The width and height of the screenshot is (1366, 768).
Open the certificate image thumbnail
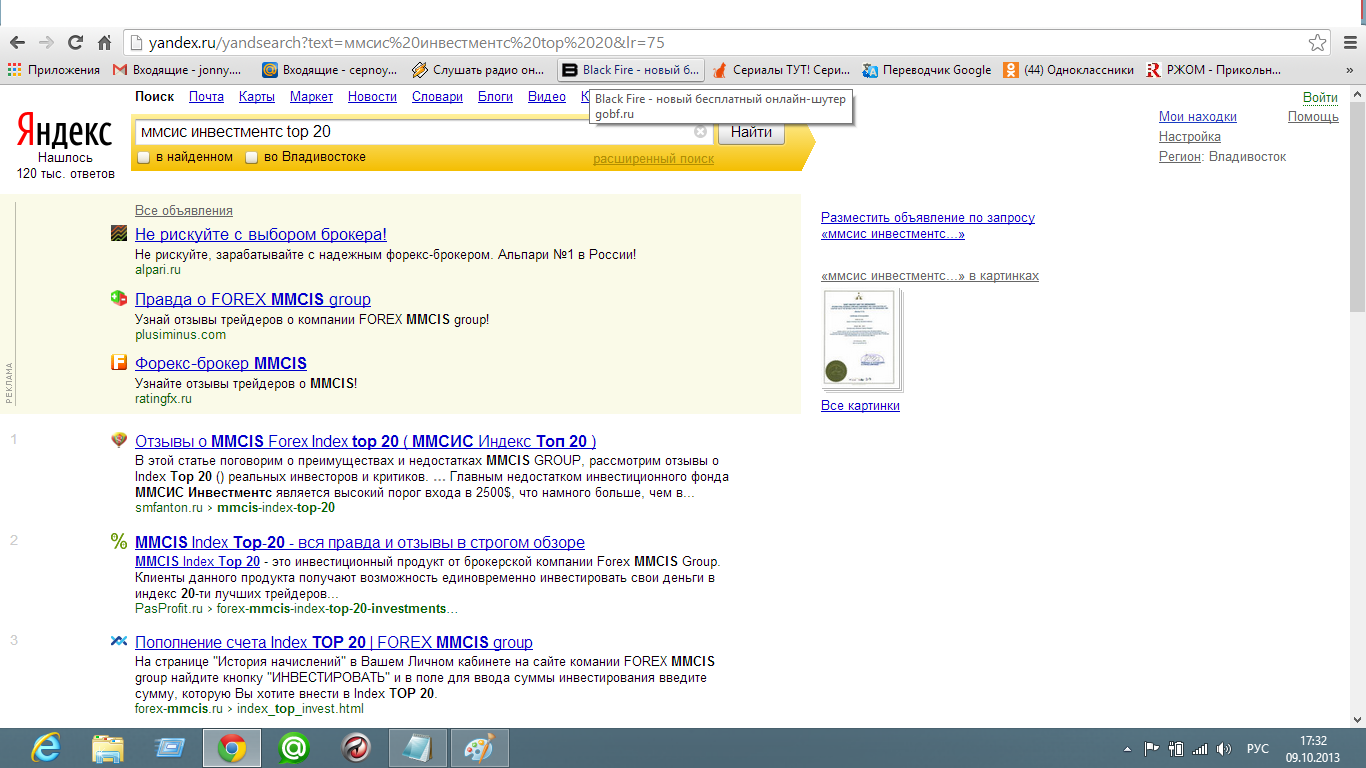point(860,340)
